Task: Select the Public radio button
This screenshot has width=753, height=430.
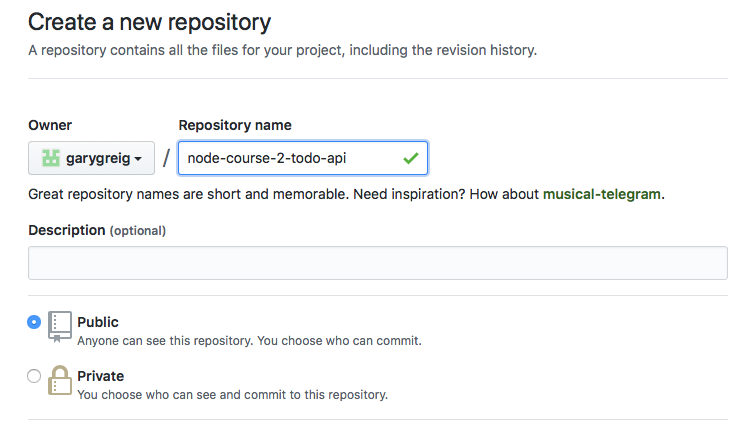Action: coord(35,322)
